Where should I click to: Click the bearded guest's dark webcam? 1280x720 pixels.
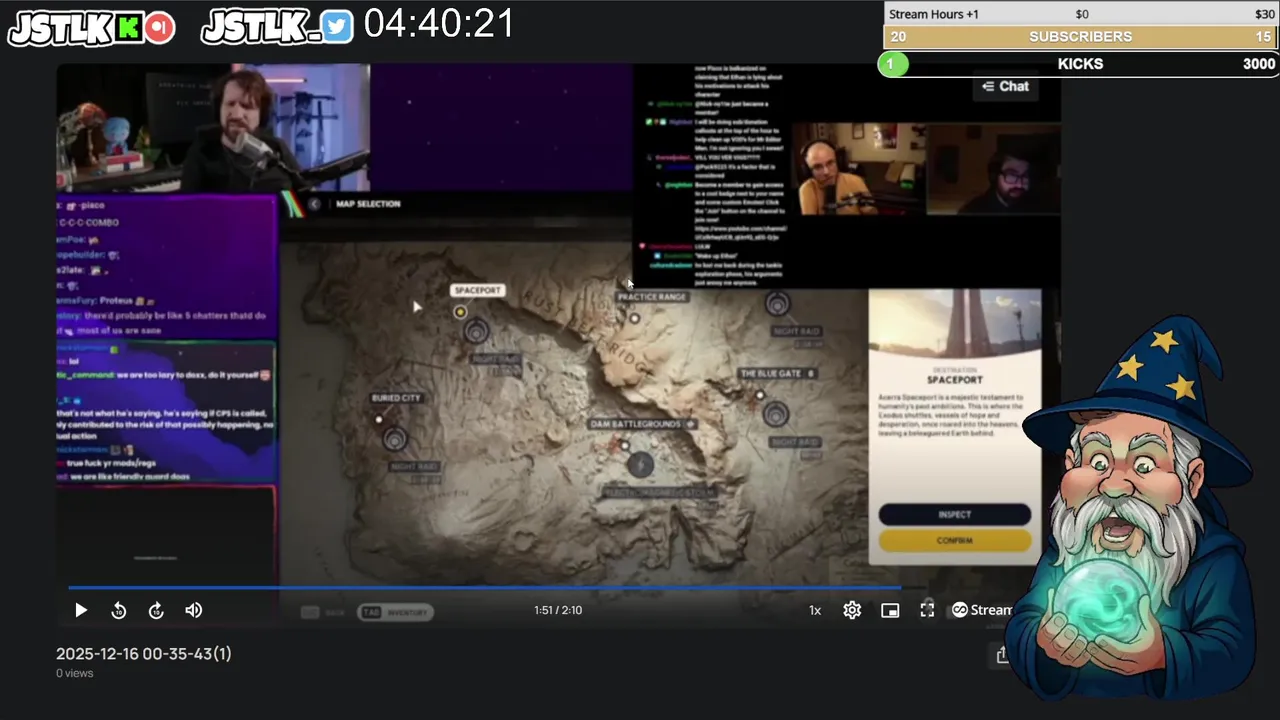point(993,168)
